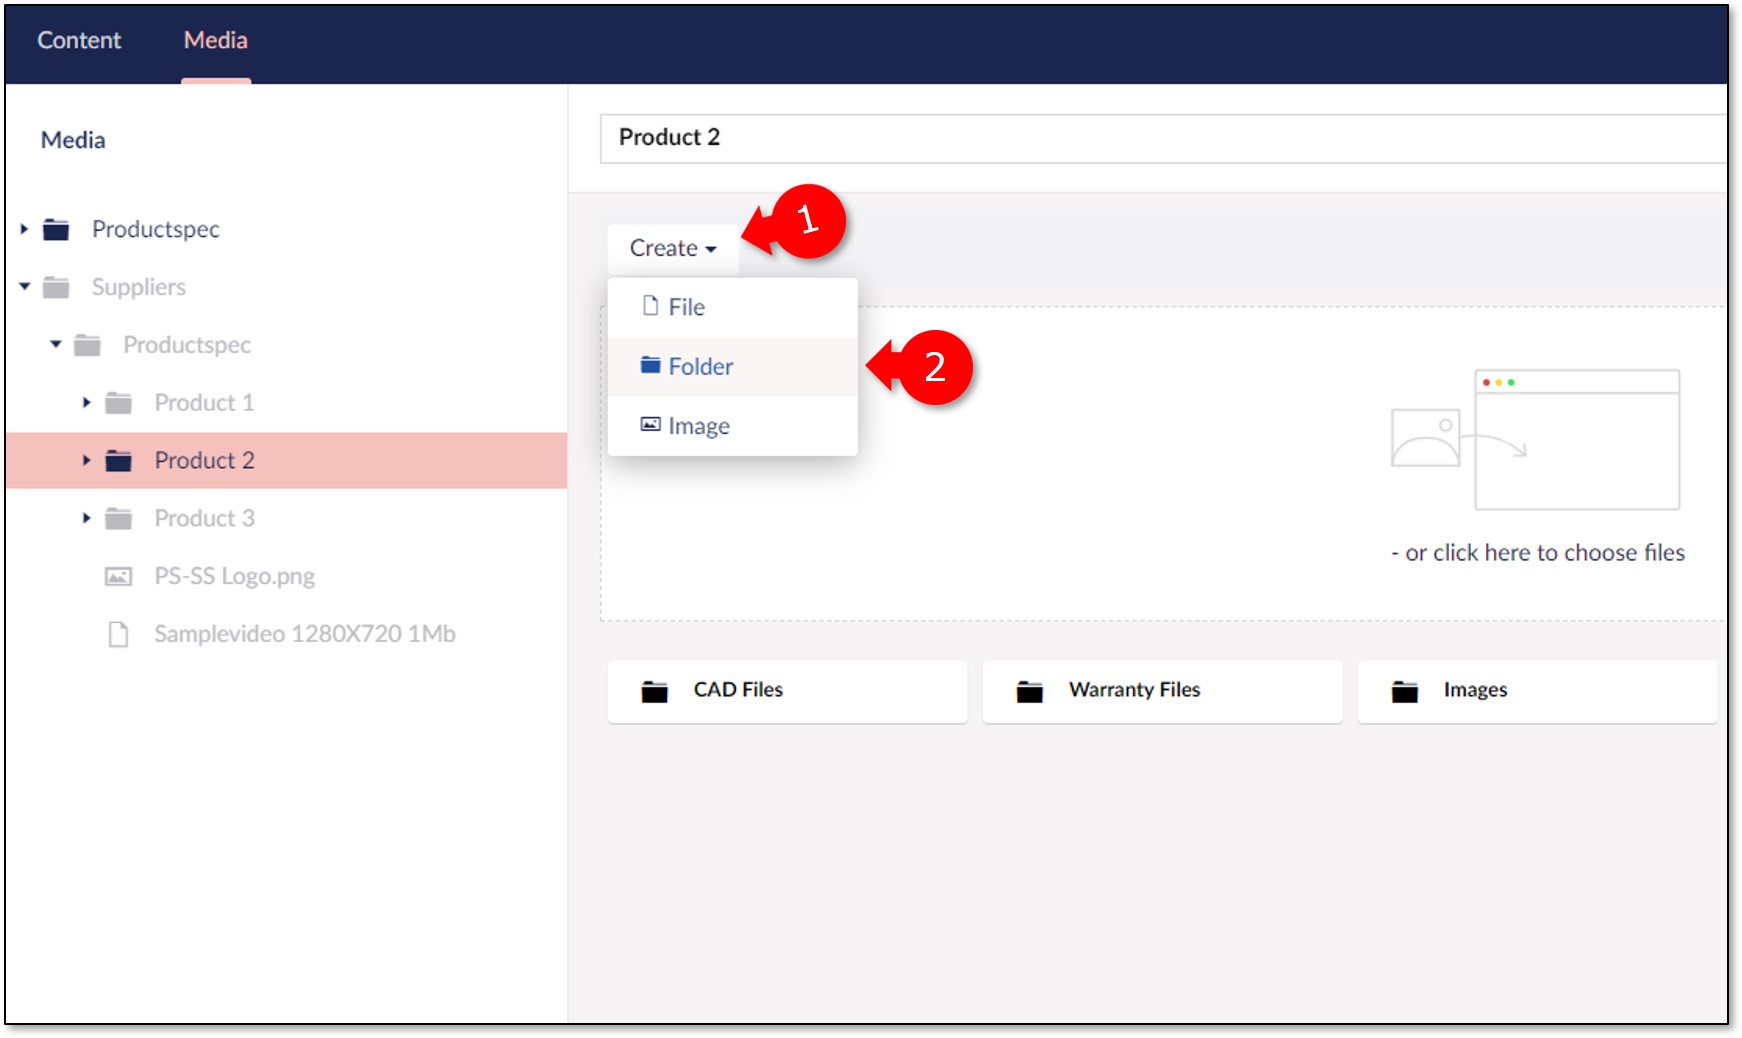This screenshot has width=1742, height=1038.
Task: Click the upload illustration graphic
Action: 1536,440
